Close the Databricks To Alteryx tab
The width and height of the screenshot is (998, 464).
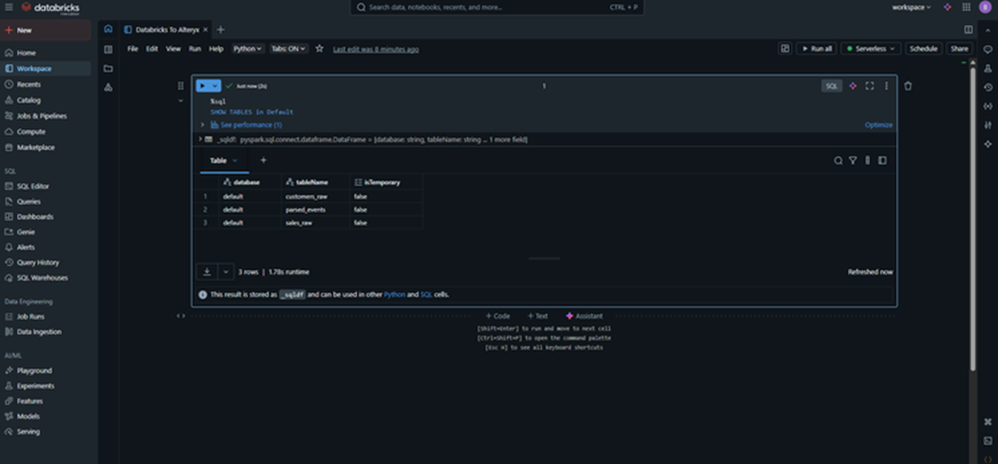206,30
